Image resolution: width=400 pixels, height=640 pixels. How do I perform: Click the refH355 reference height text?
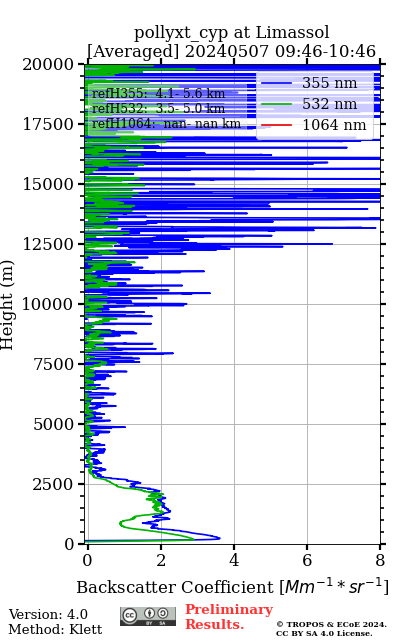coord(158,93)
